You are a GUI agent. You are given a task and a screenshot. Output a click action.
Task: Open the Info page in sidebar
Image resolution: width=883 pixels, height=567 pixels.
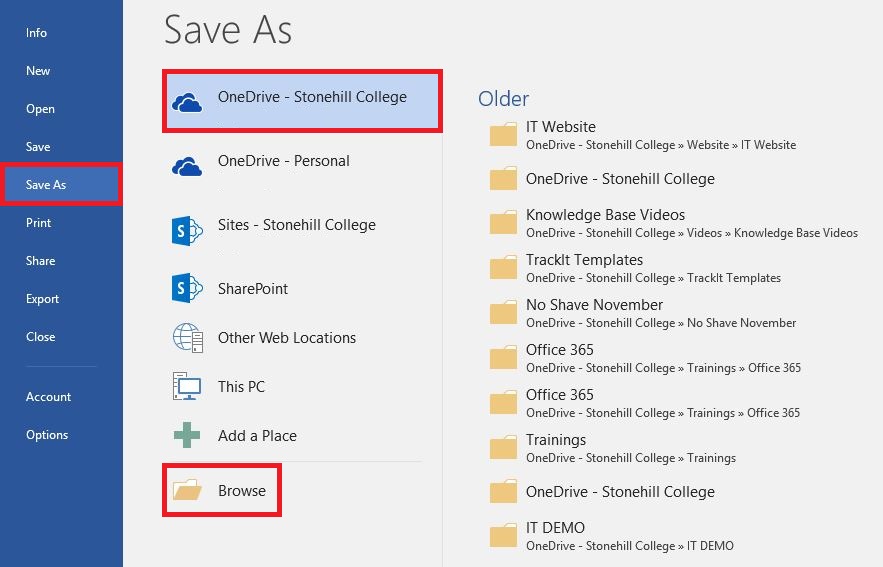pos(36,33)
